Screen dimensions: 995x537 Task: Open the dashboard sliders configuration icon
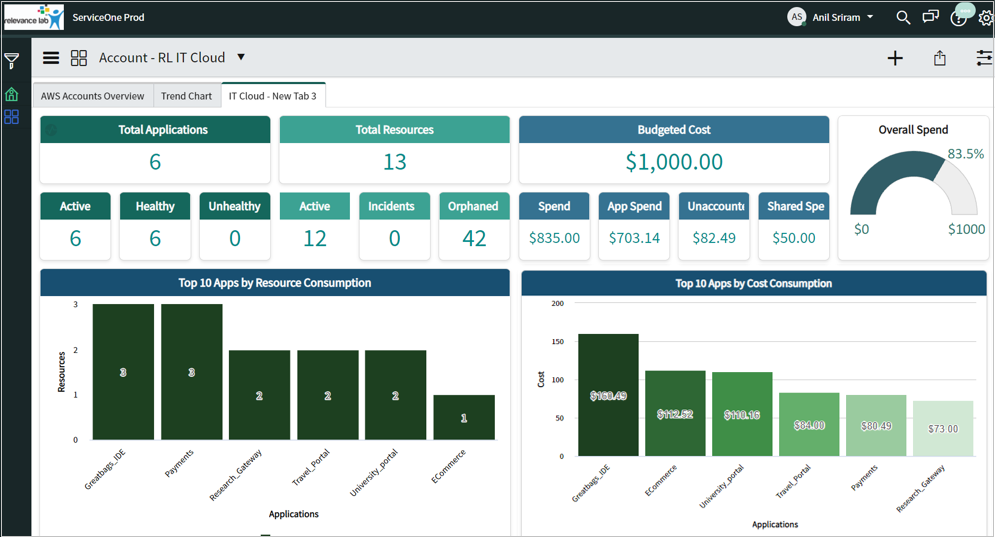point(984,59)
